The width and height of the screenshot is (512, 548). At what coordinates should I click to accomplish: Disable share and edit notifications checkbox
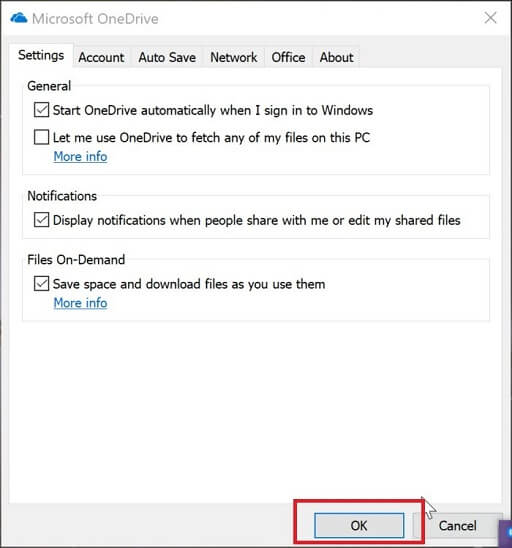coord(41,220)
